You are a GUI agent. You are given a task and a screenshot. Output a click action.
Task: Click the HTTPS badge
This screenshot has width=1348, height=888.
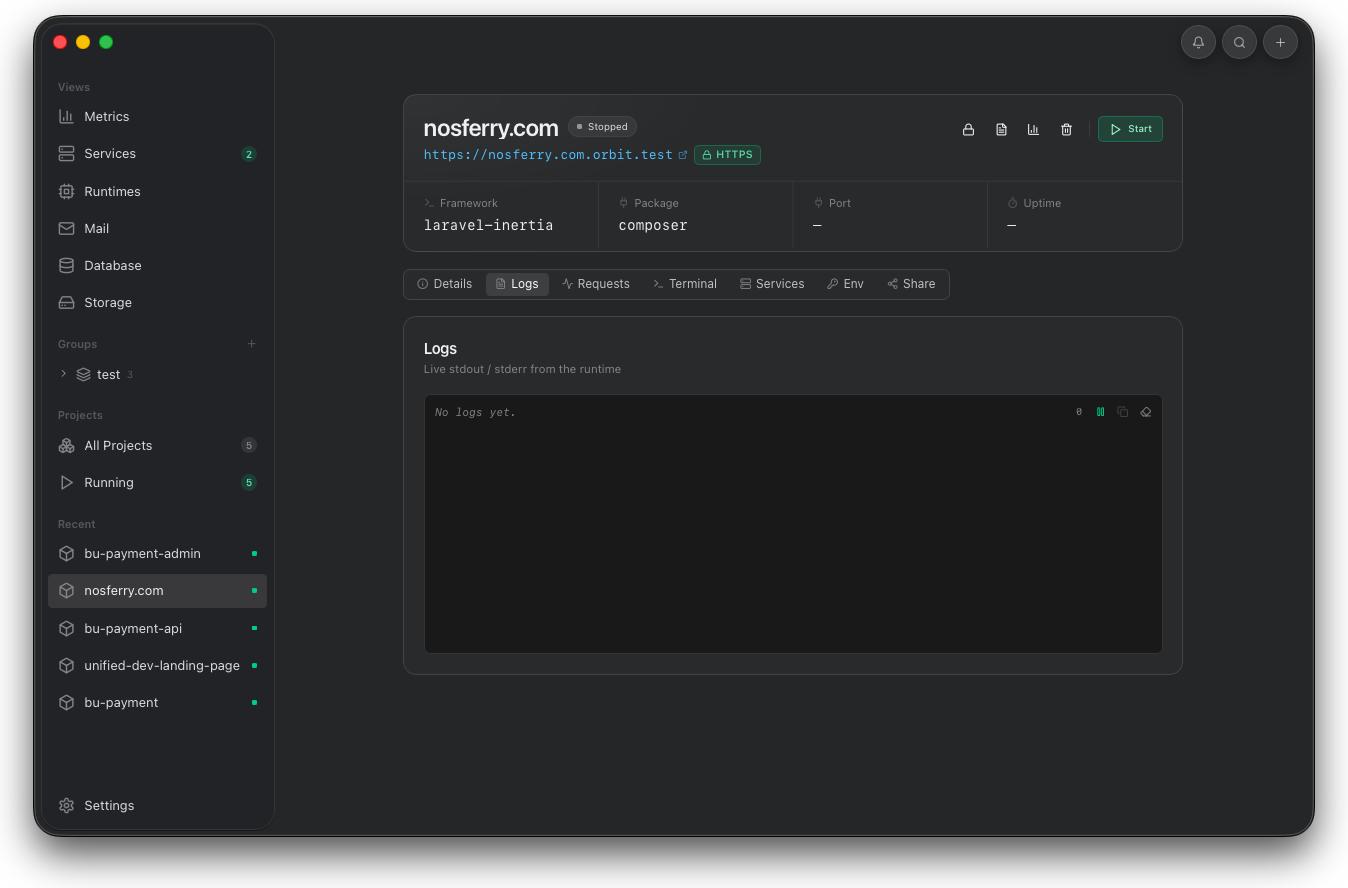click(727, 155)
